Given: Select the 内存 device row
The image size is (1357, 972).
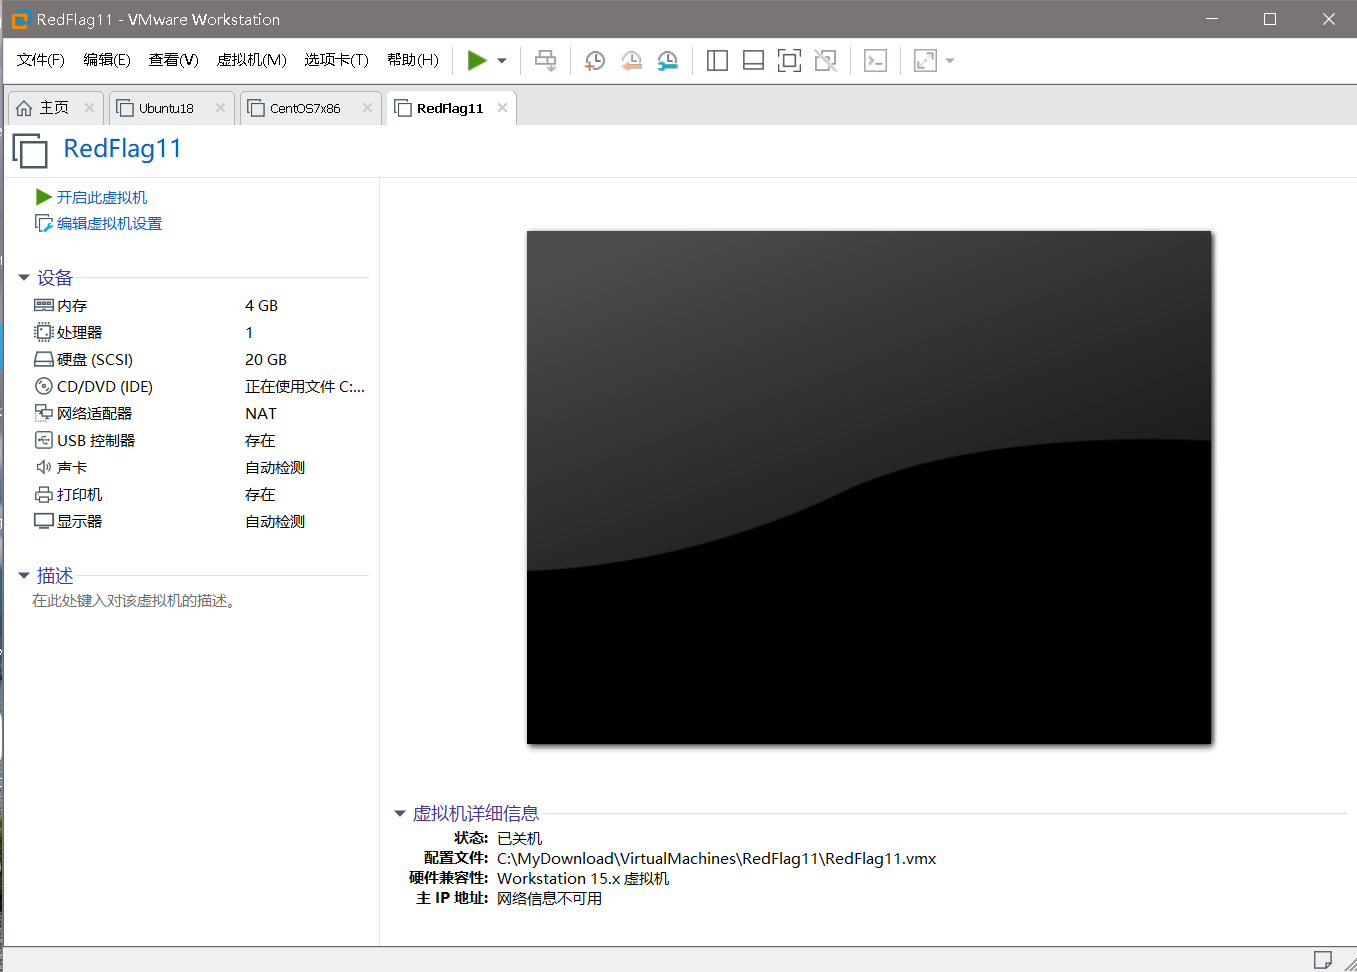Looking at the screenshot, I should point(200,306).
